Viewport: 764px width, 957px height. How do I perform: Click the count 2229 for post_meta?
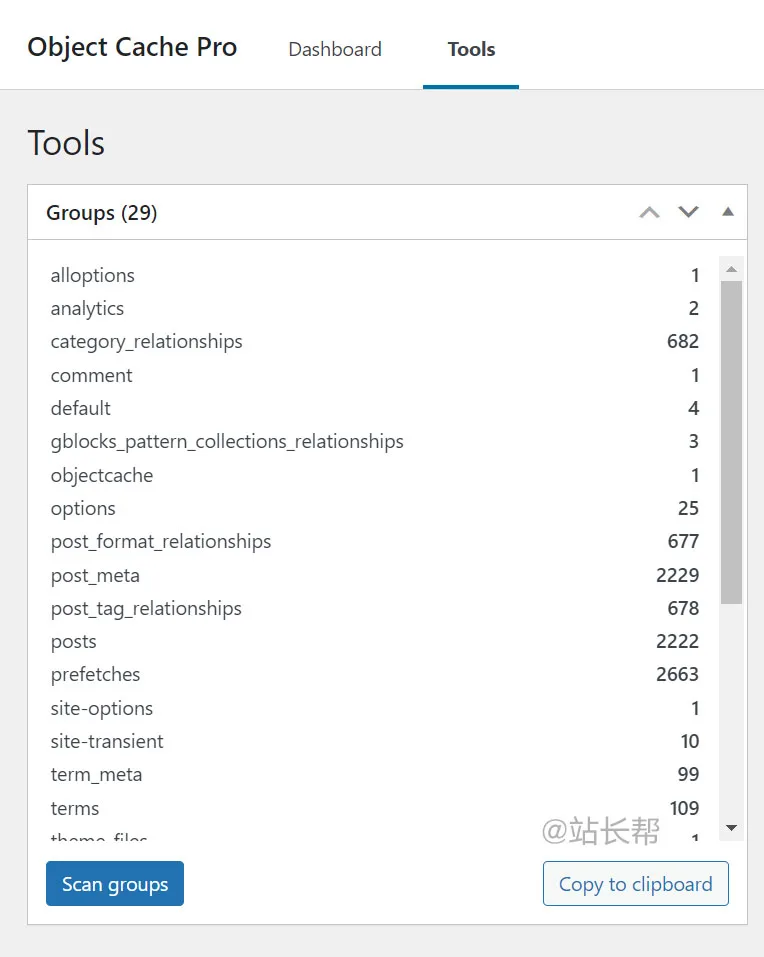click(677, 576)
